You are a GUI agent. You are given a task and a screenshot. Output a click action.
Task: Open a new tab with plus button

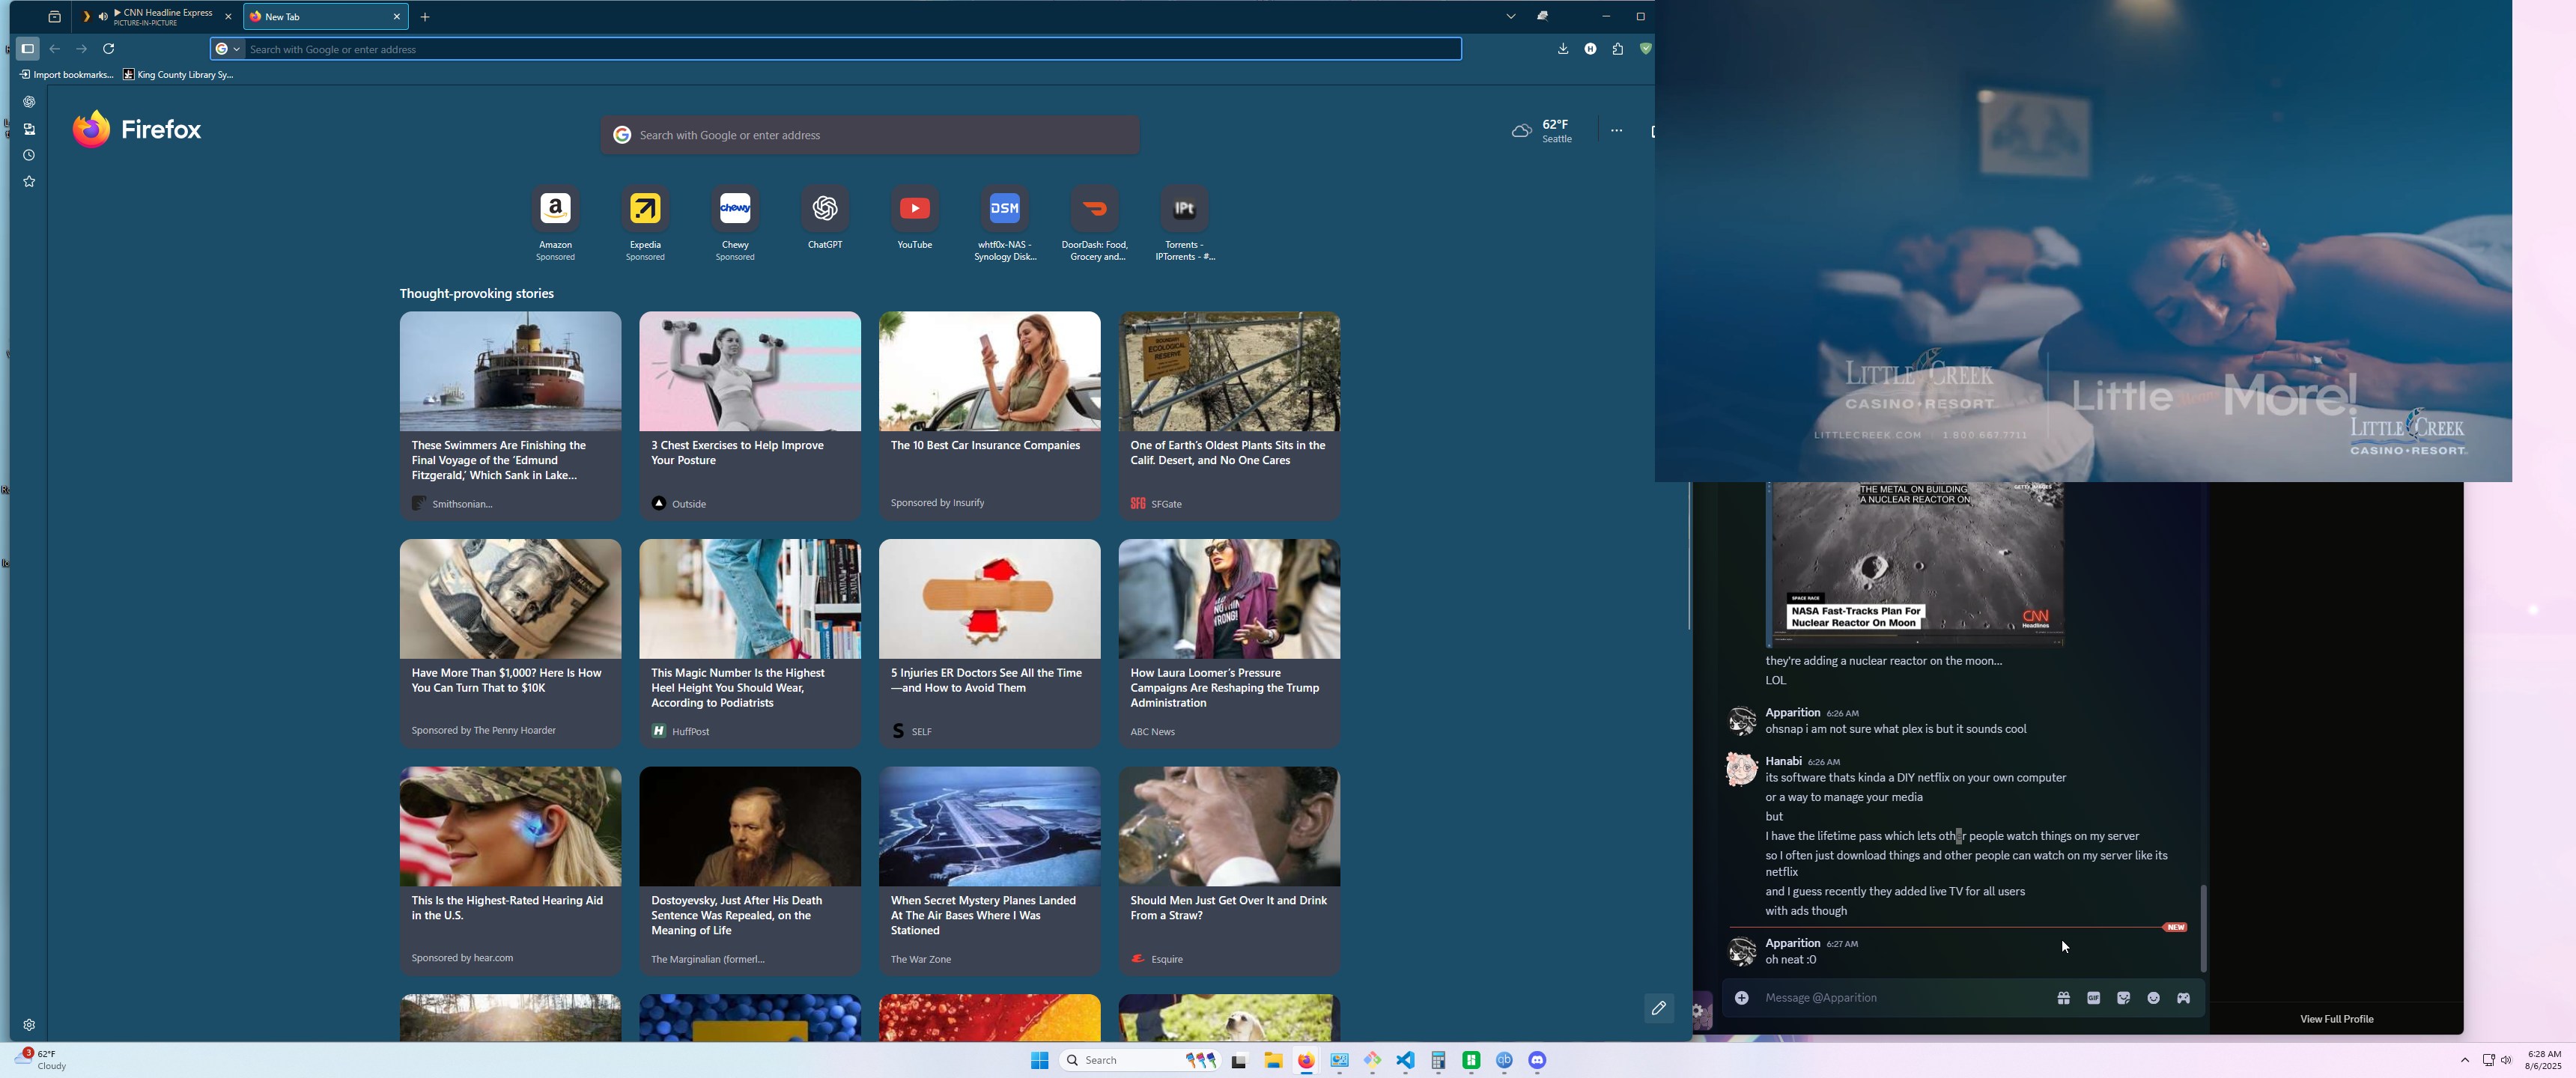click(x=425, y=17)
